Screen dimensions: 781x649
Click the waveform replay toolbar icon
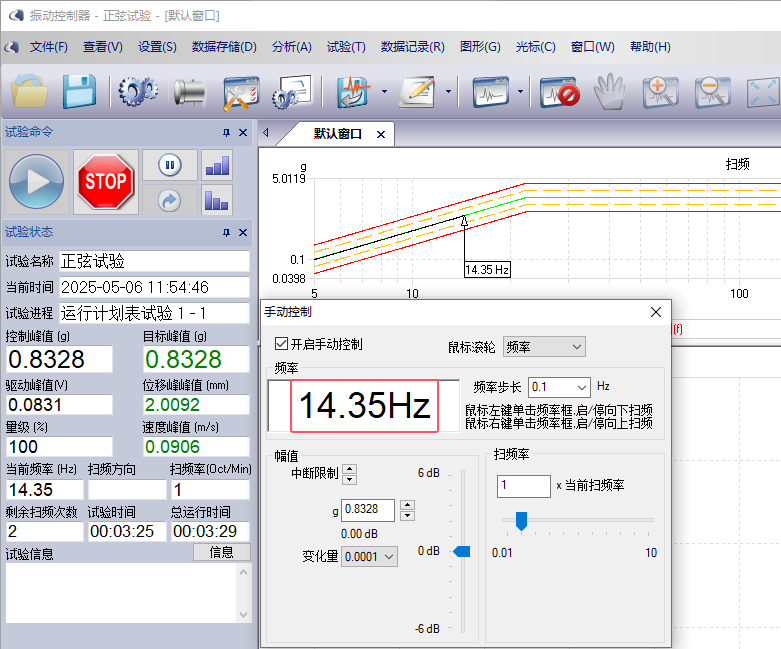353,92
